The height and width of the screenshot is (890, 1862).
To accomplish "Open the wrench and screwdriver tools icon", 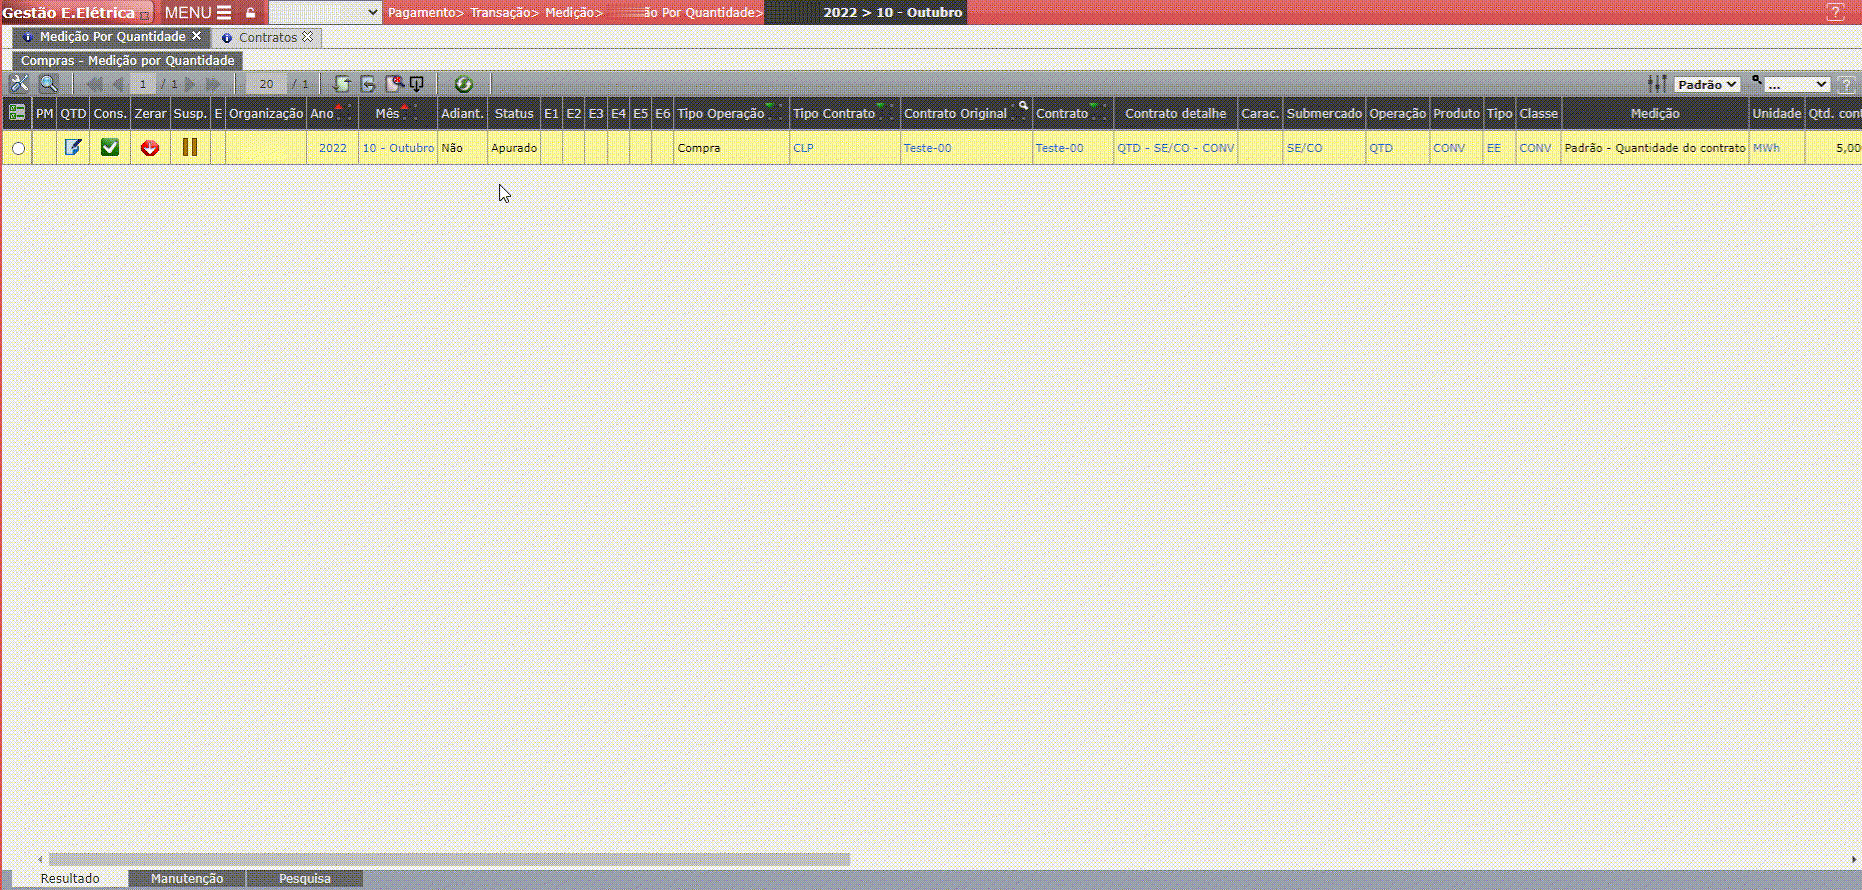I will 19,84.
